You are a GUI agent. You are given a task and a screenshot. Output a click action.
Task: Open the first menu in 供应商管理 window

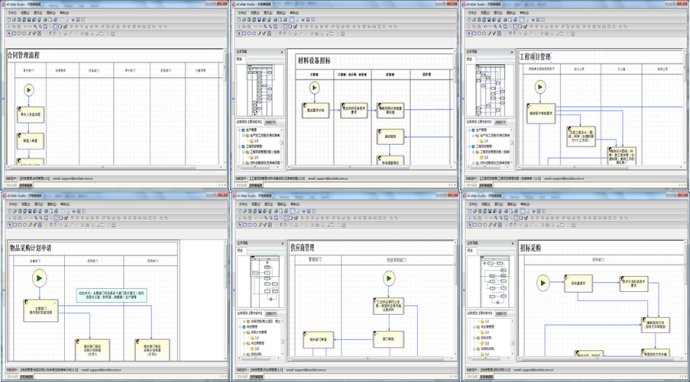point(243,204)
